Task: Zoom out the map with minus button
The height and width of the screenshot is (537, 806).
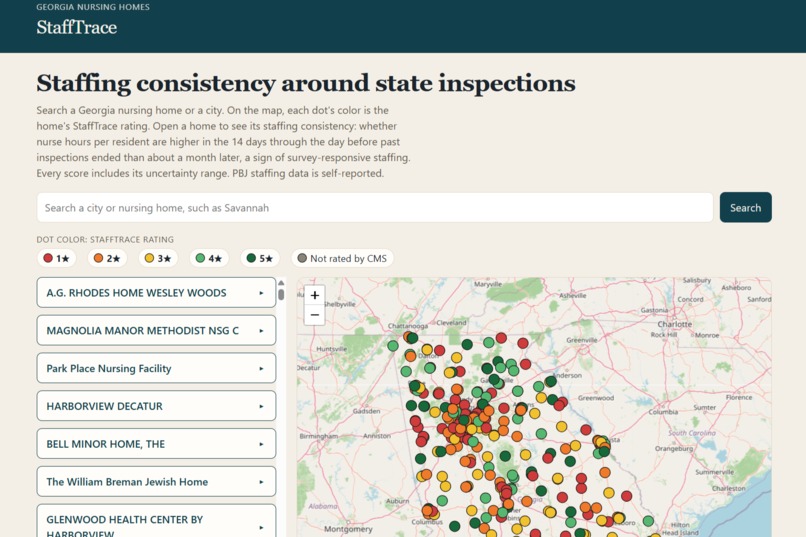Action: [315, 315]
